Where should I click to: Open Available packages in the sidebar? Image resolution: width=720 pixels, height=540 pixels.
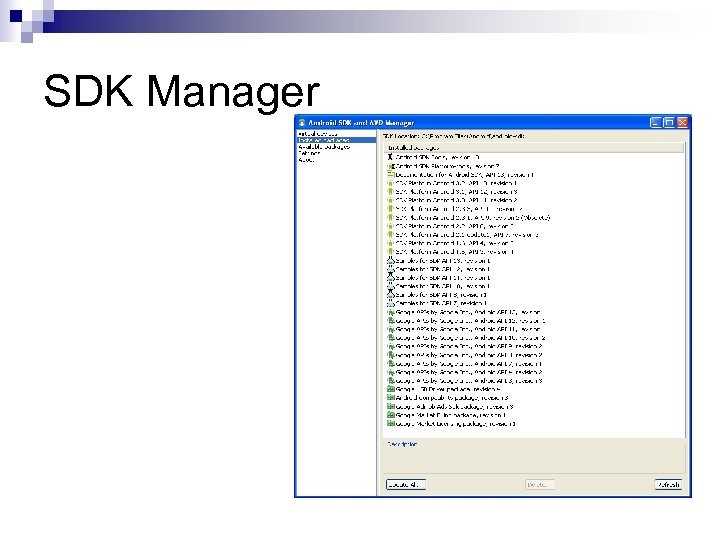(324, 147)
